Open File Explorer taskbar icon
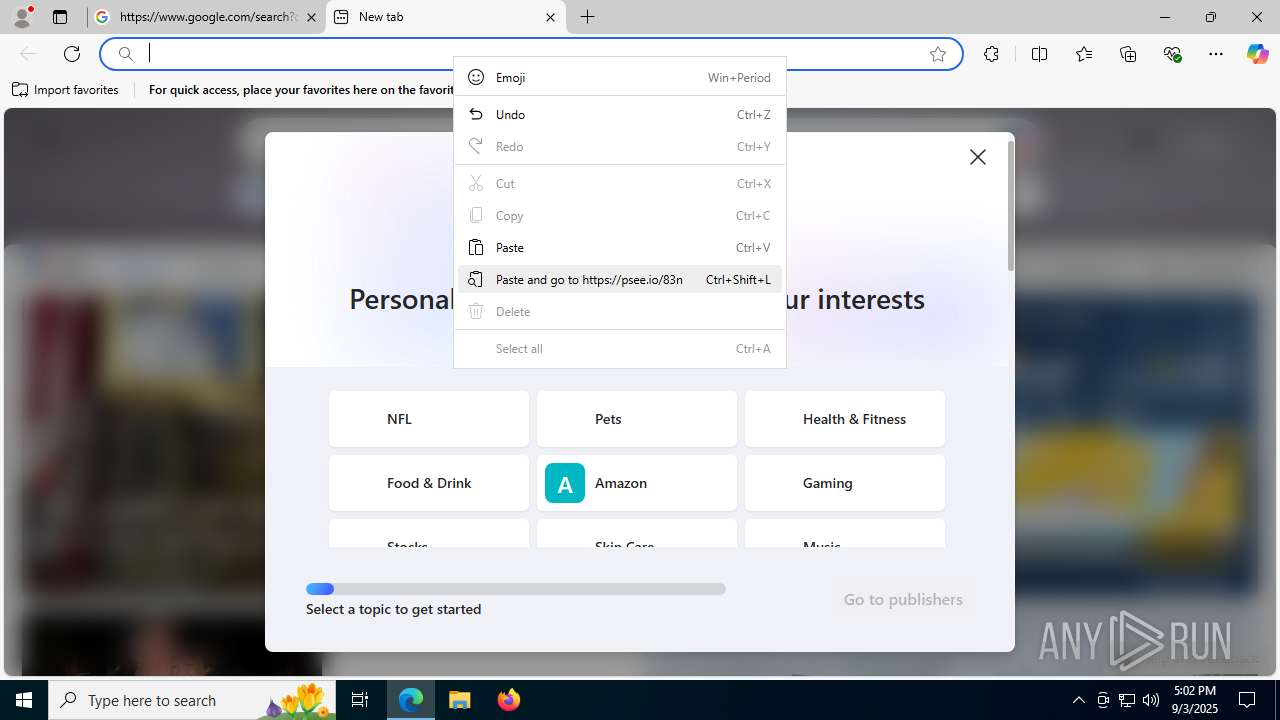The width and height of the screenshot is (1280, 720). pyautogui.click(x=459, y=700)
